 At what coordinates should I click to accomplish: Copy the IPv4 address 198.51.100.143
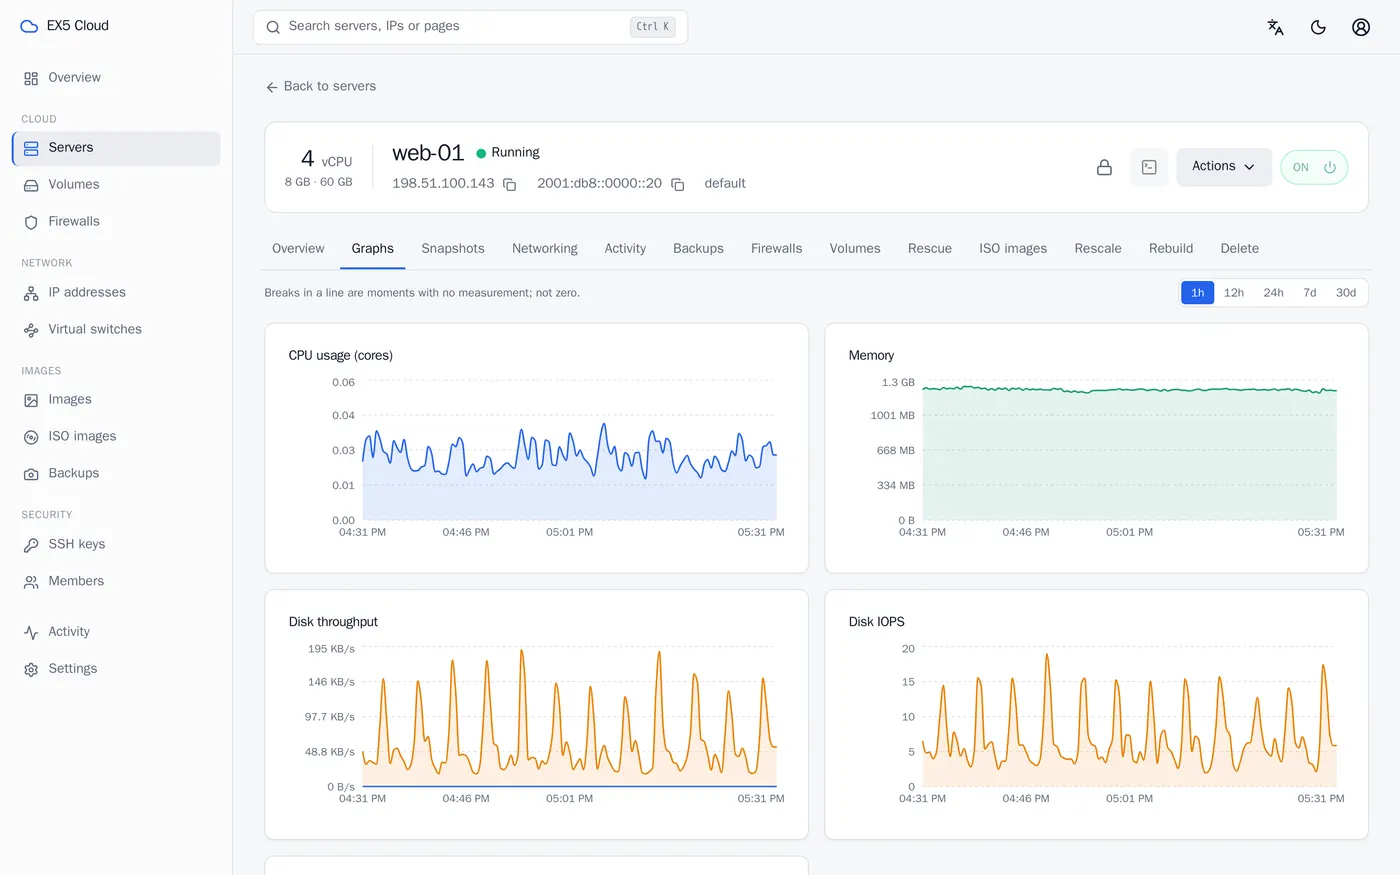tap(509, 184)
